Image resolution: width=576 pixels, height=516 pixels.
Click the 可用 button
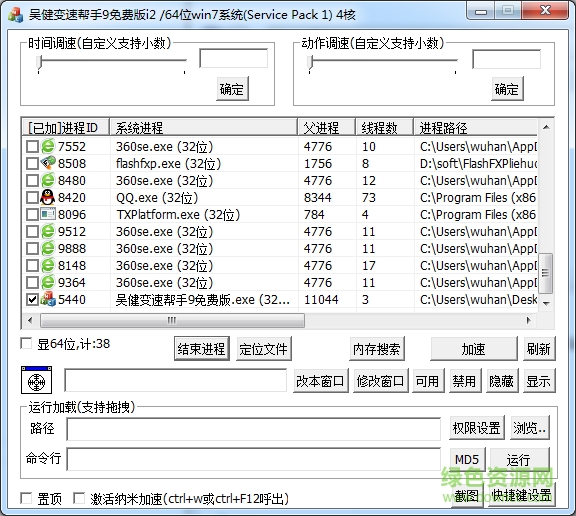point(428,381)
